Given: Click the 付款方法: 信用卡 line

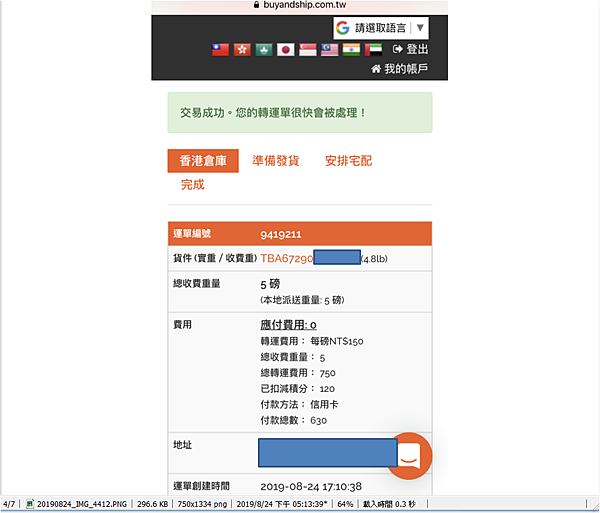Looking at the screenshot, I should (299, 404).
